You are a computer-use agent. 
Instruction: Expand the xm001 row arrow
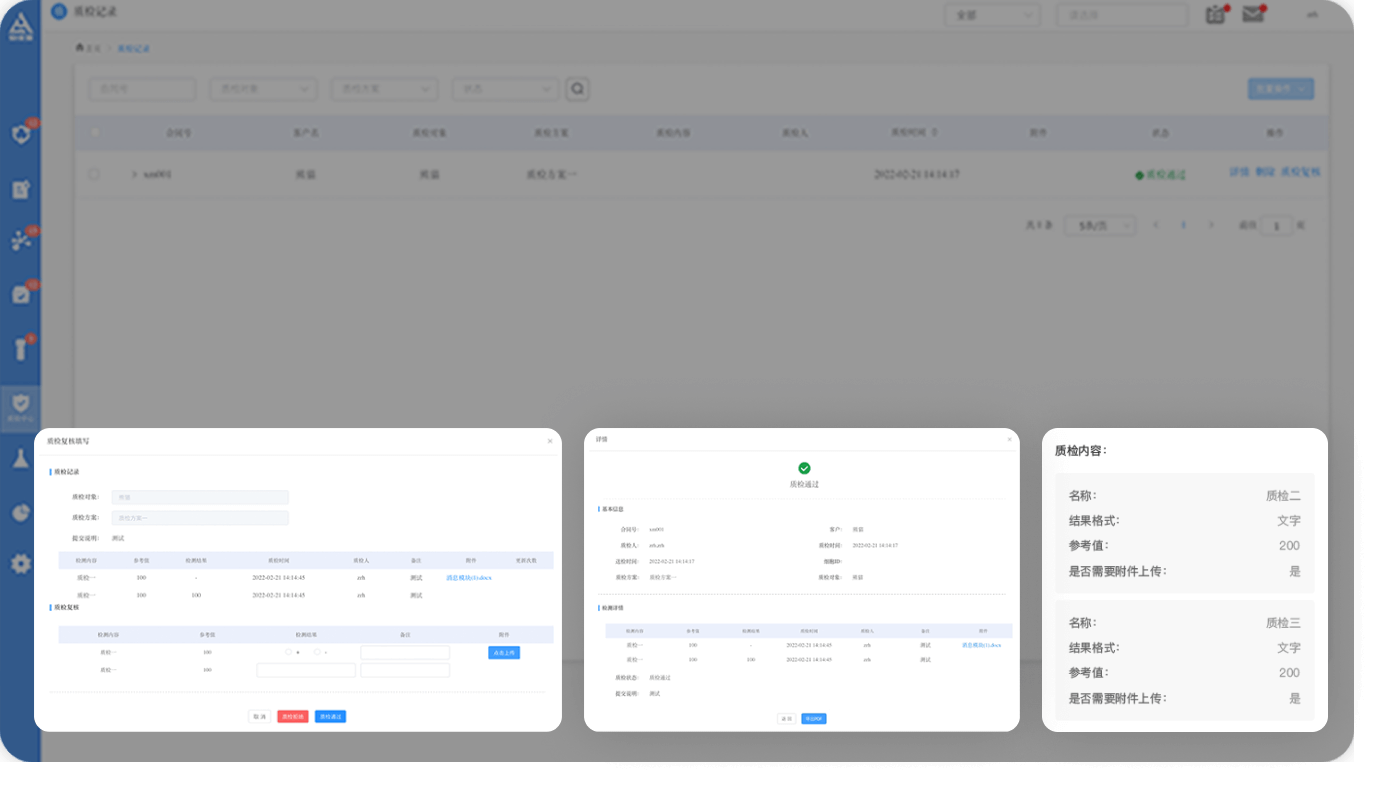tap(134, 174)
